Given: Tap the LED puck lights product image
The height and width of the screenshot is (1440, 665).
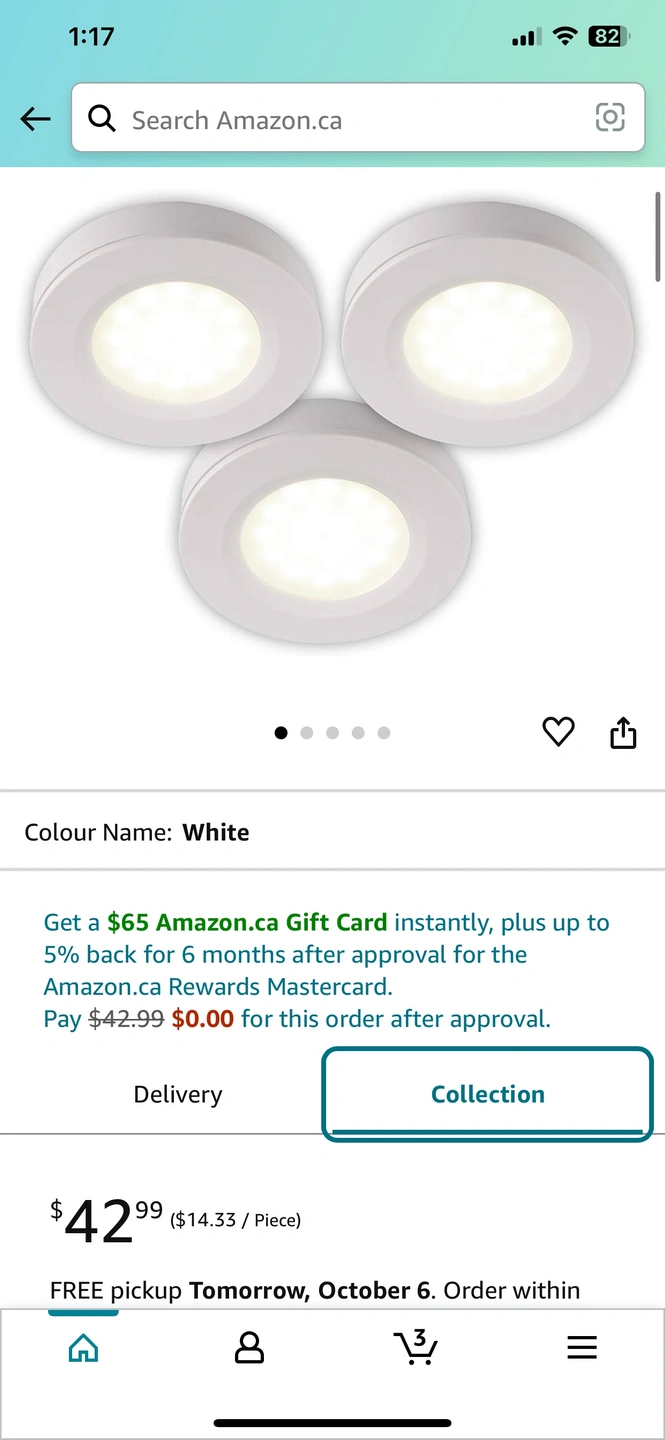Looking at the screenshot, I should [x=330, y=420].
